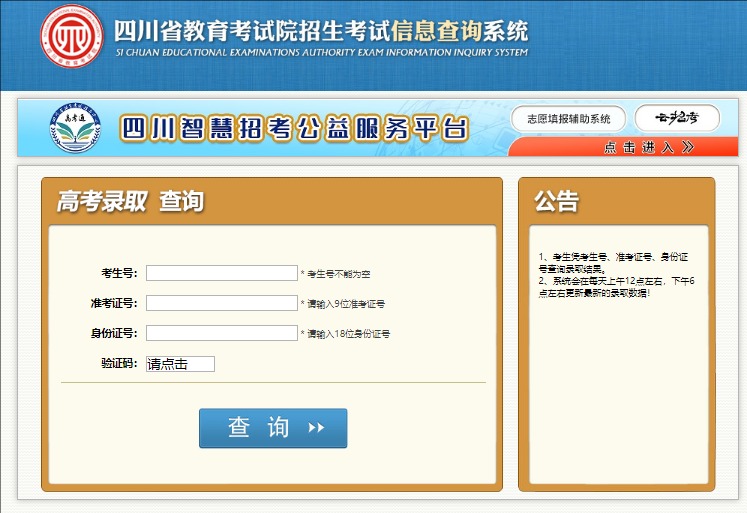Focus the 准考证号 input field
This screenshot has width=747, height=513.
(222, 303)
